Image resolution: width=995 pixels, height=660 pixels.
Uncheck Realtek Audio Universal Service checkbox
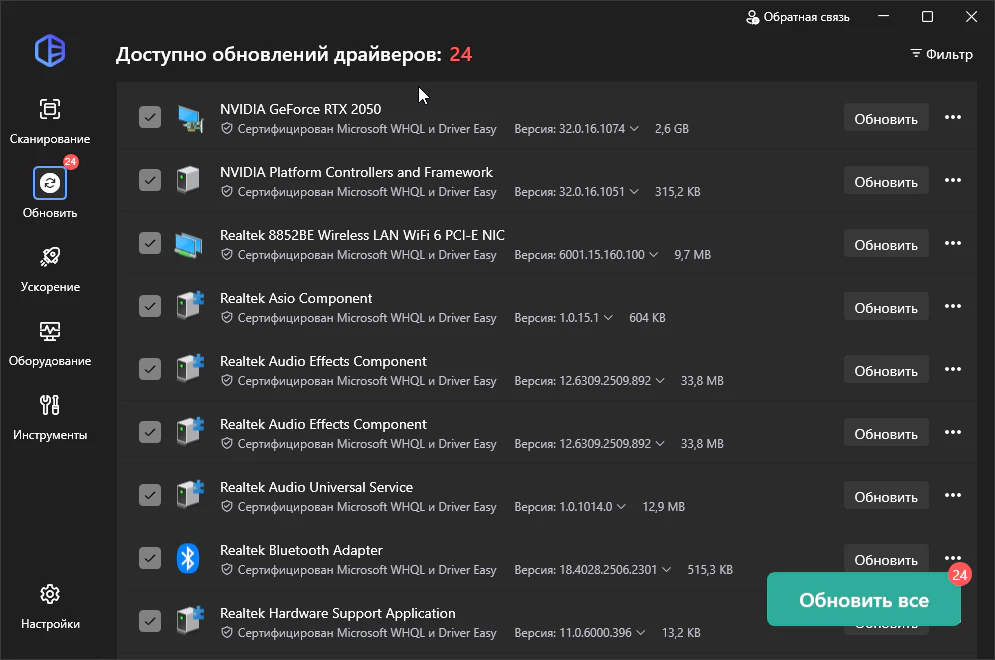(150, 495)
